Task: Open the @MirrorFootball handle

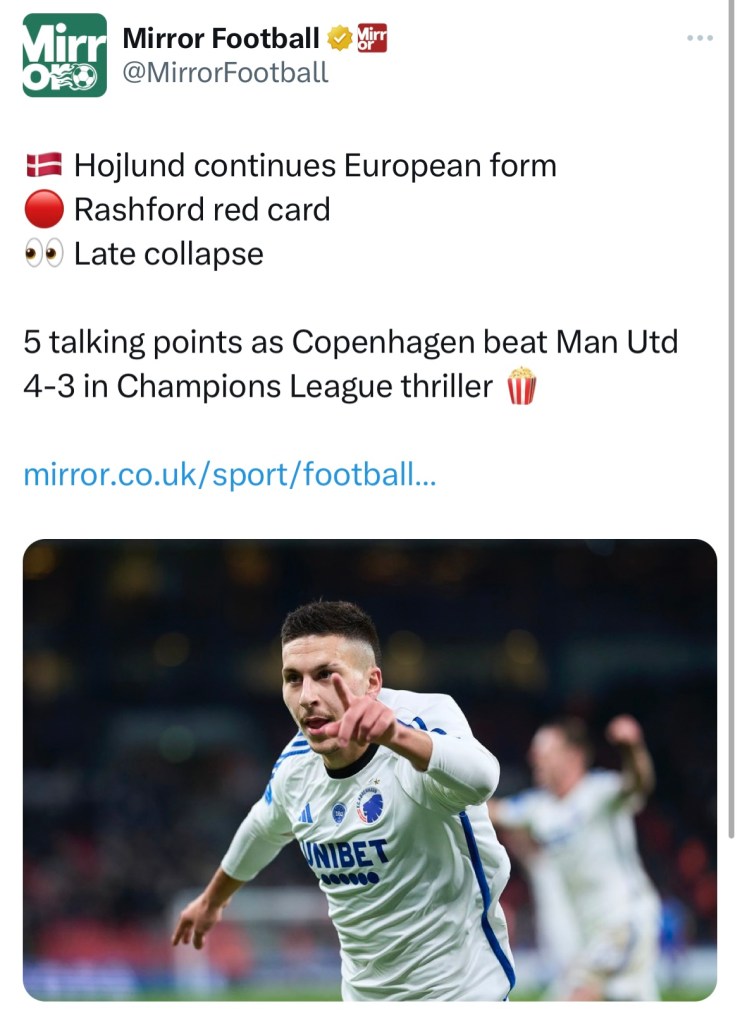Action: click(225, 72)
